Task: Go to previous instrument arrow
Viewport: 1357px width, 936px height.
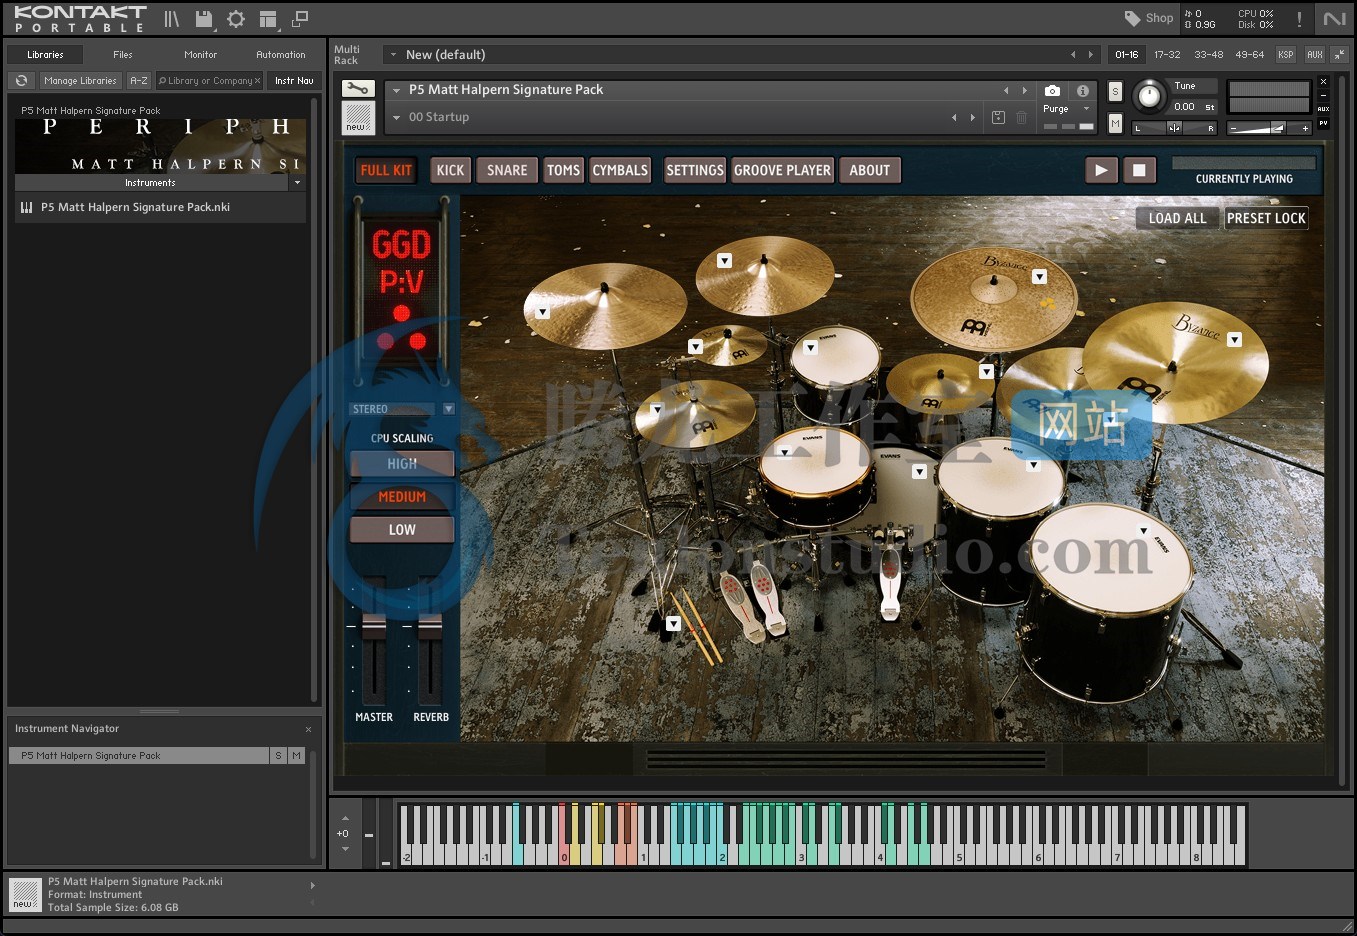Action: [1006, 90]
